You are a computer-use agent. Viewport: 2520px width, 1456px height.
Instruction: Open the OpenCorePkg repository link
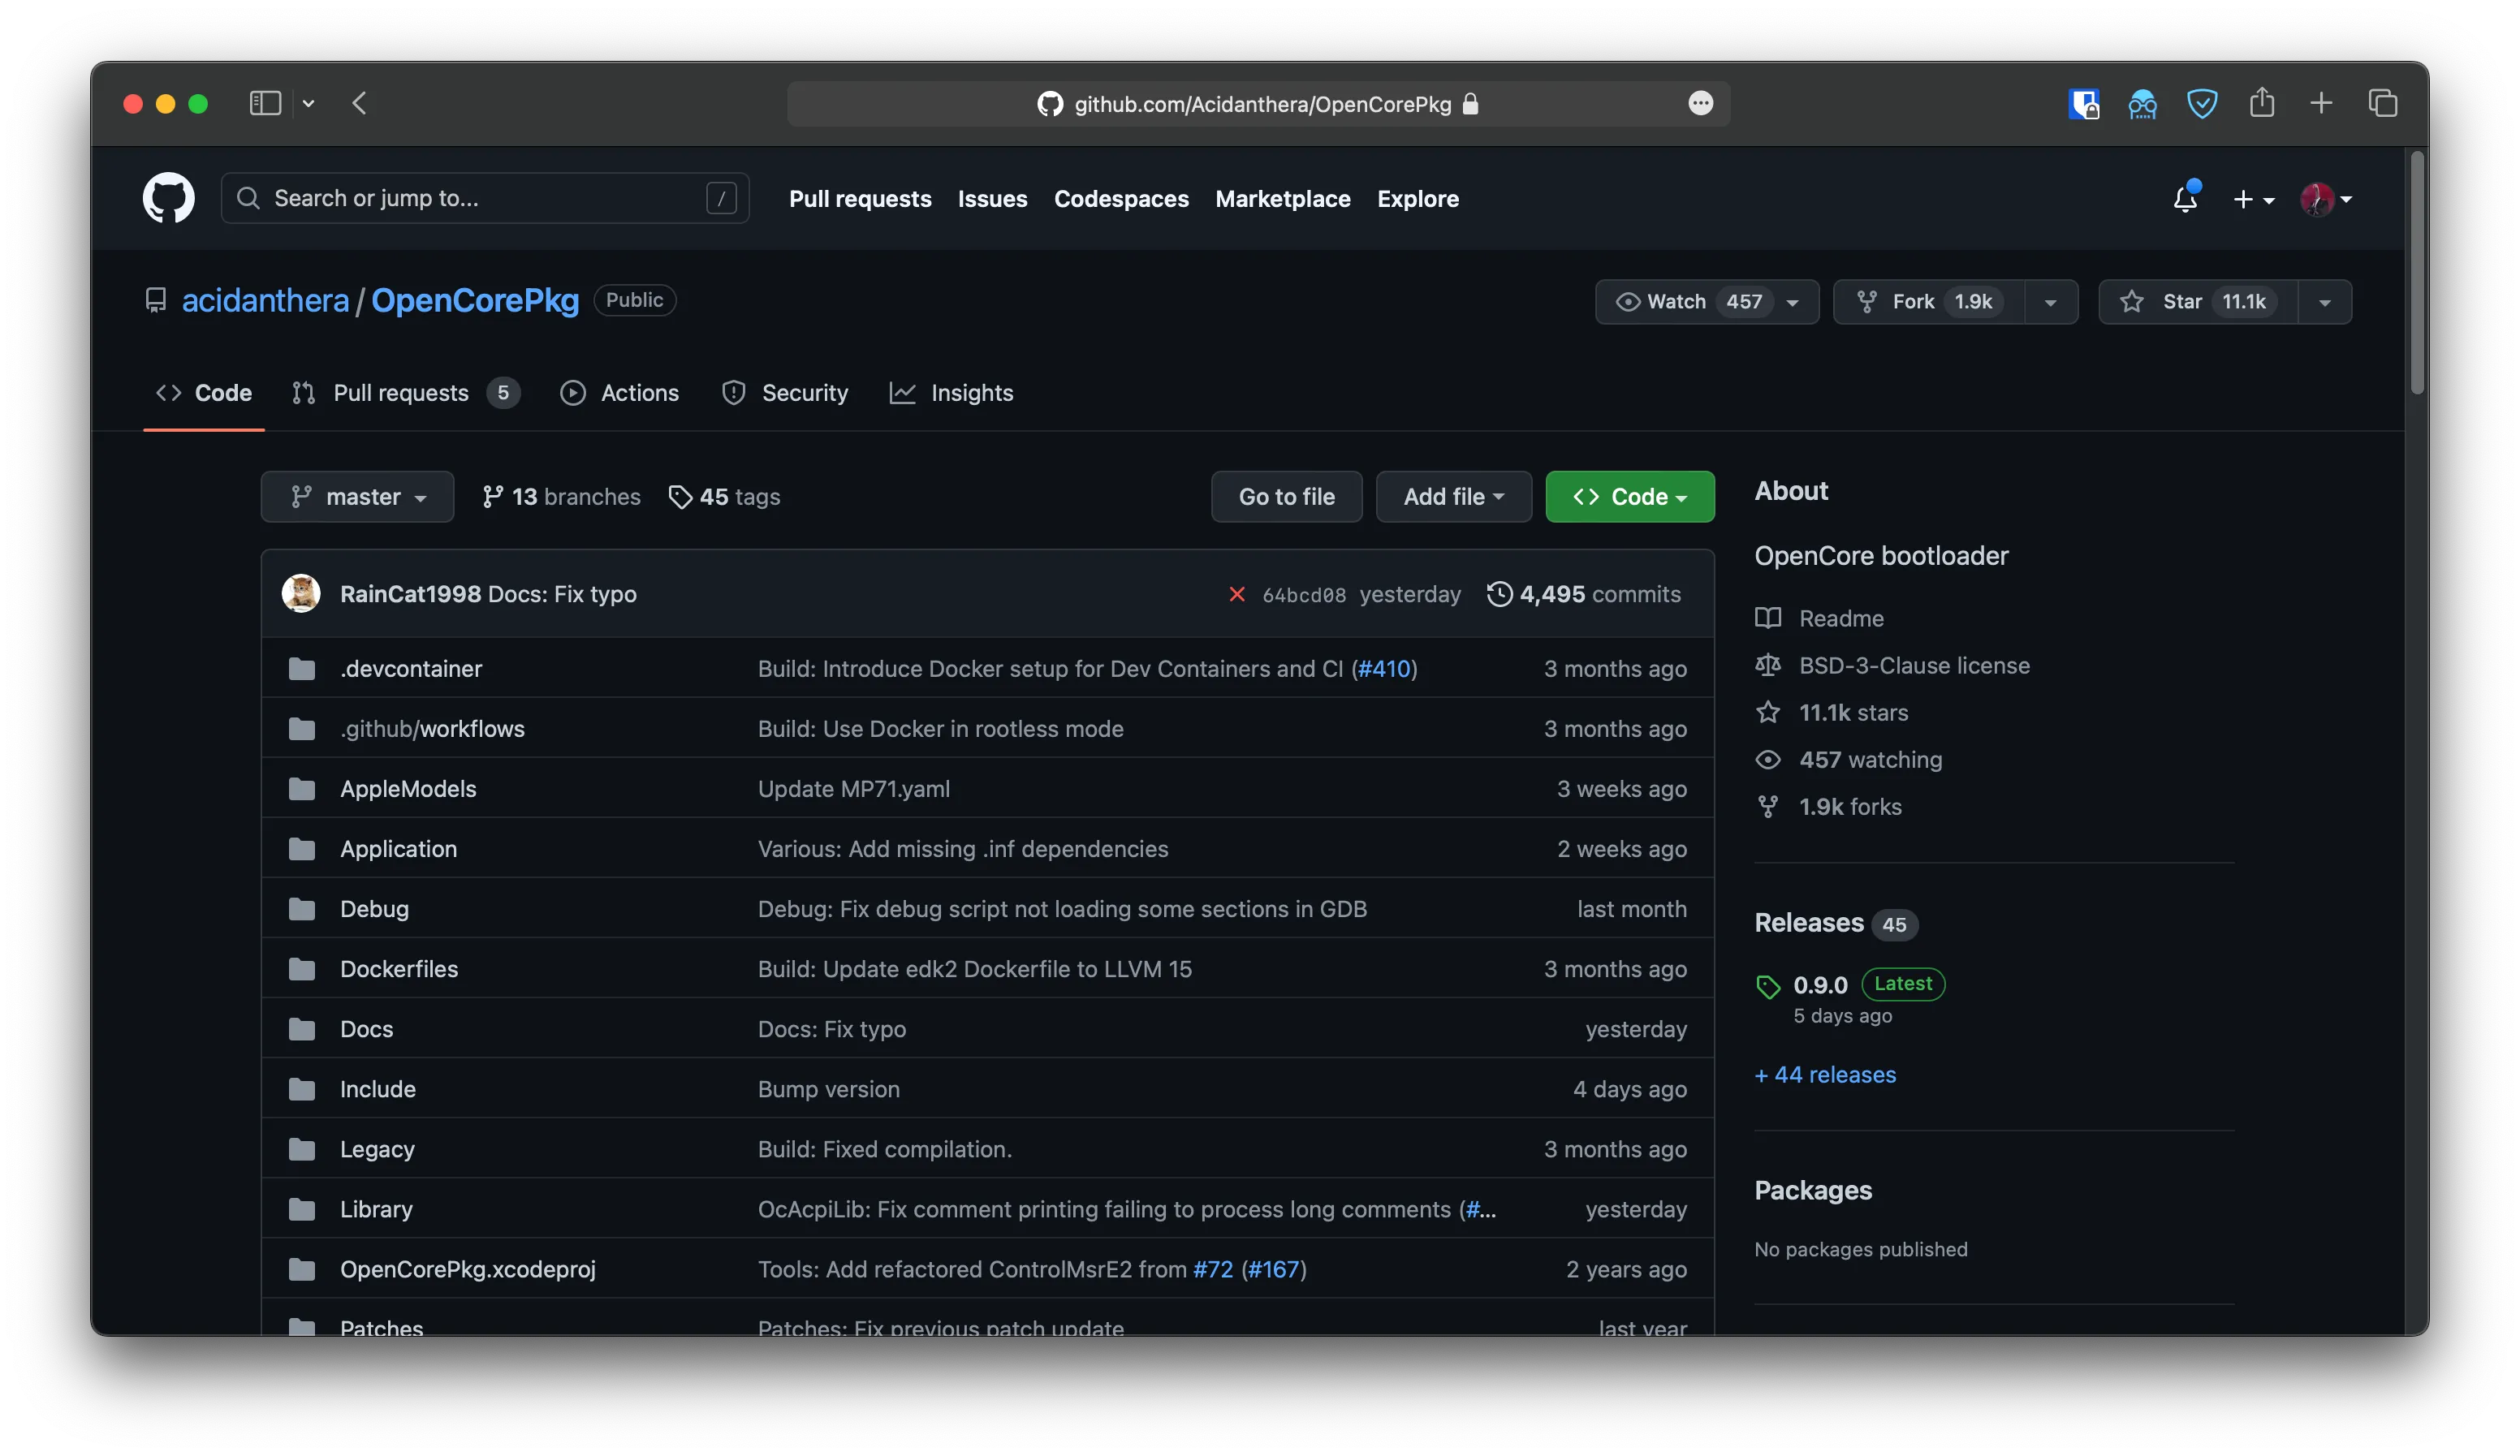point(475,300)
